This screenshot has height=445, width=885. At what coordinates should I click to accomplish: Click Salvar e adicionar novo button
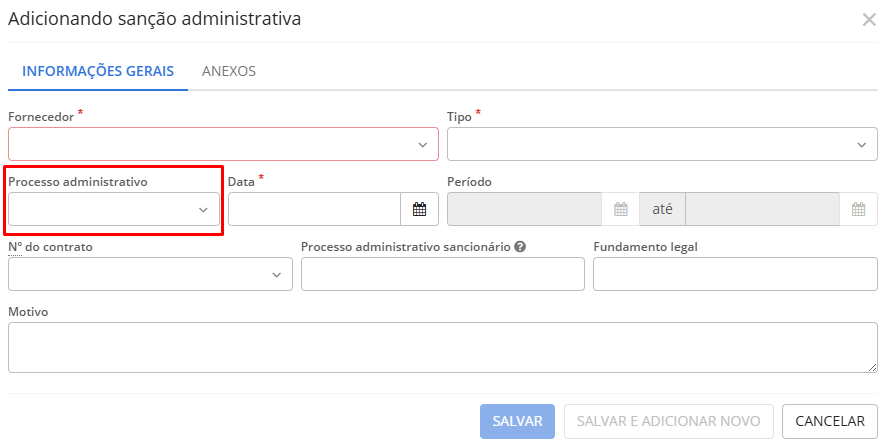pyautogui.click(x=668, y=421)
